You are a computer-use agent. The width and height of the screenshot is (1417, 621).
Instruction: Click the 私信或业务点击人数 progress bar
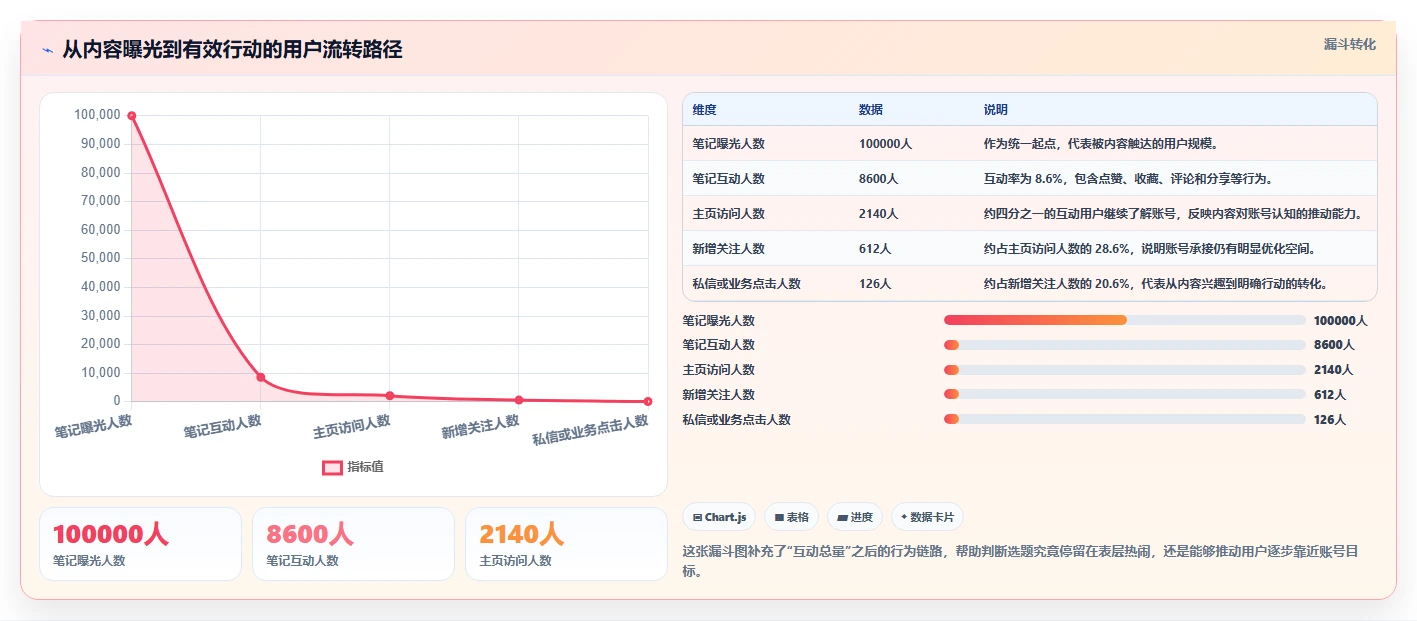(x=1125, y=420)
